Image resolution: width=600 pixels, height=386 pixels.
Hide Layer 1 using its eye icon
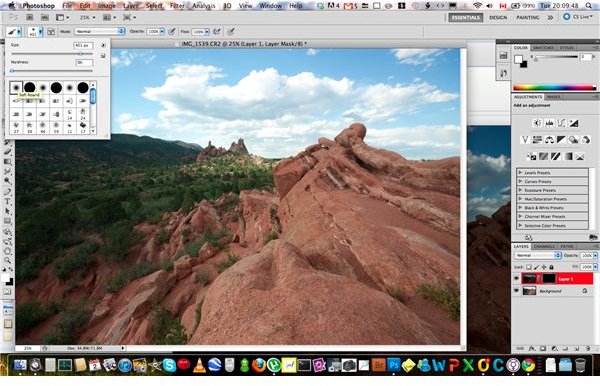pyautogui.click(x=517, y=279)
